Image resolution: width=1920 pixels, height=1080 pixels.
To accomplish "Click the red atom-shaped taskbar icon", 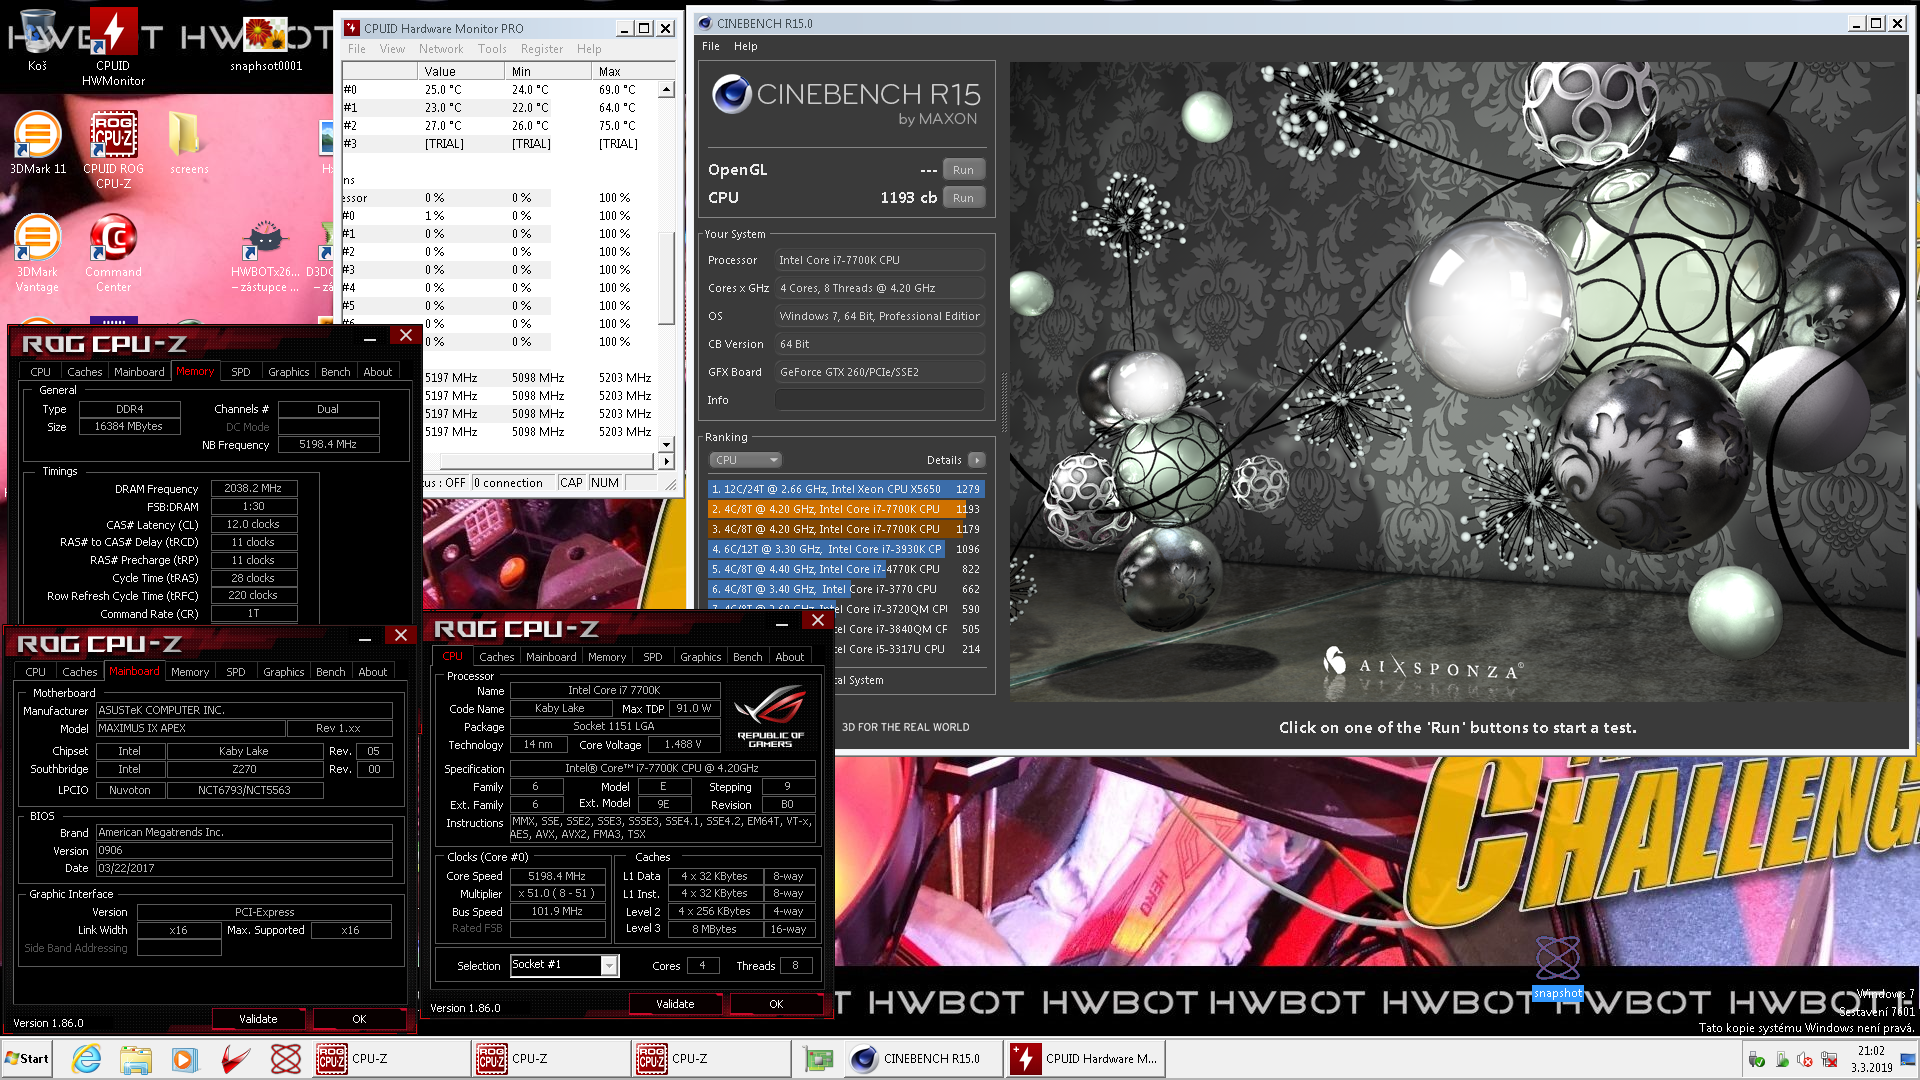I will (286, 1058).
